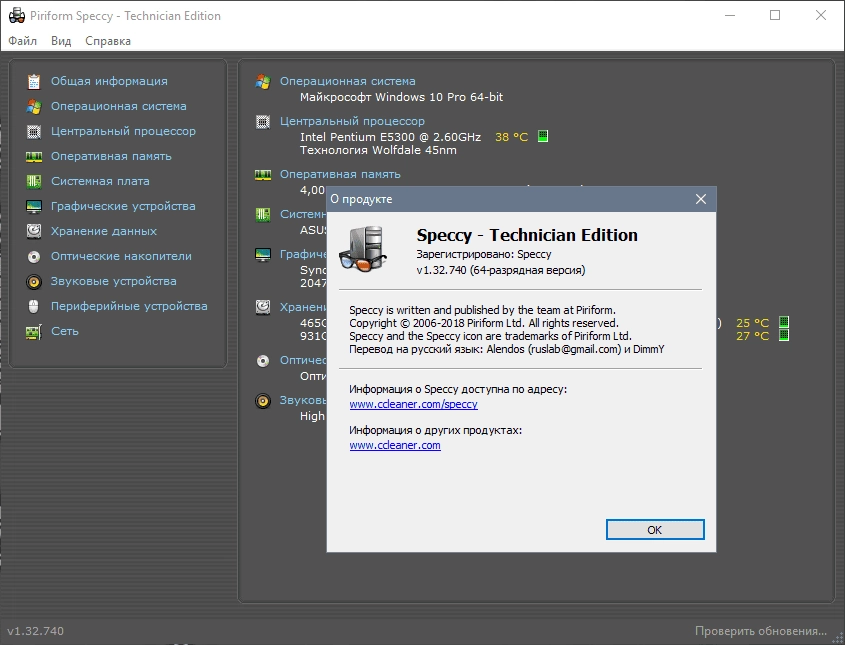The width and height of the screenshot is (845, 645).
Task: Select Звуковые устройства in sidebar
Action: pyautogui.click(x=114, y=281)
